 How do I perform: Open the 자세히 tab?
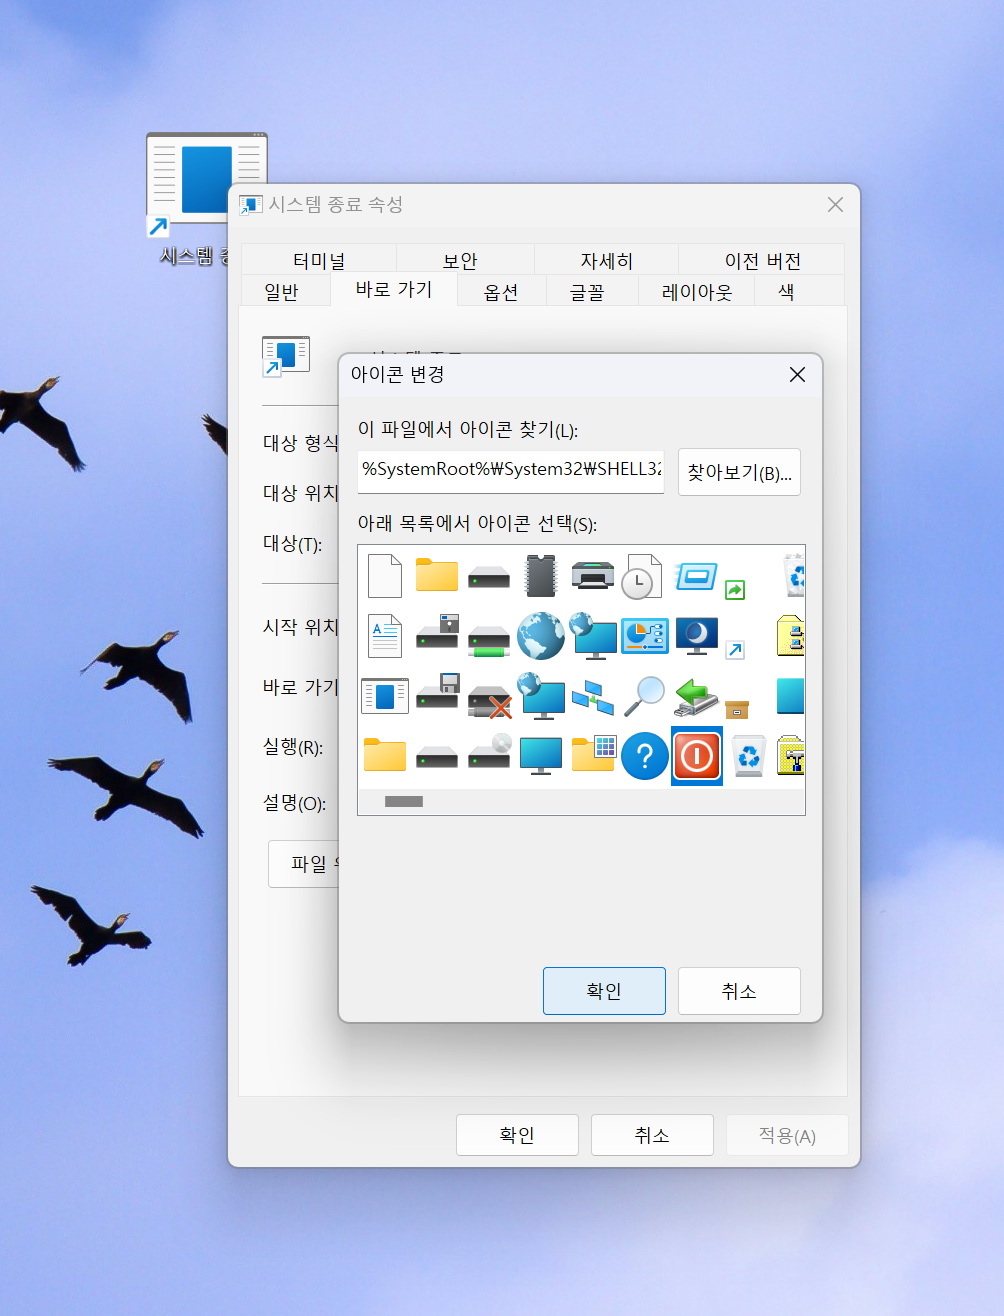pos(607,261)
